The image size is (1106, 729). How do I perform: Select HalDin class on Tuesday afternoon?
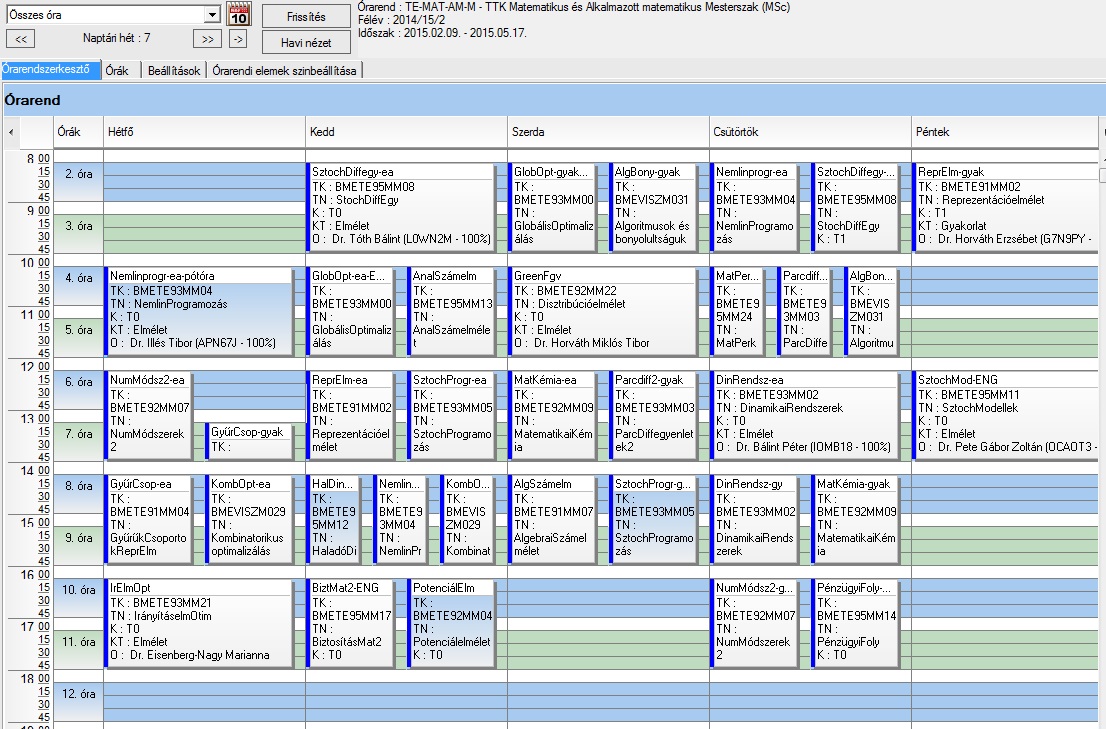click(334, 520)
